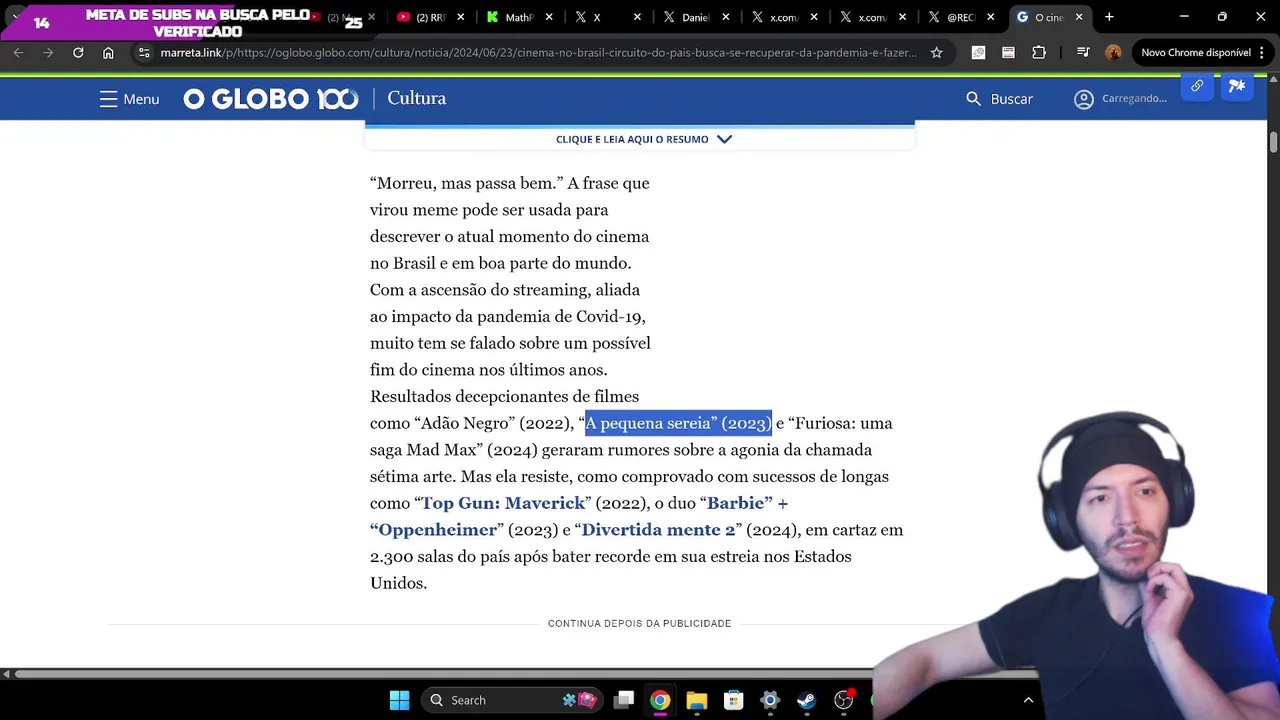Click the text 'CONTINUA DEPOIS DA PUBLICIDADE'
Viewport: 1280px width, 720px height.
pyautogui.click(x=640, y=624)
